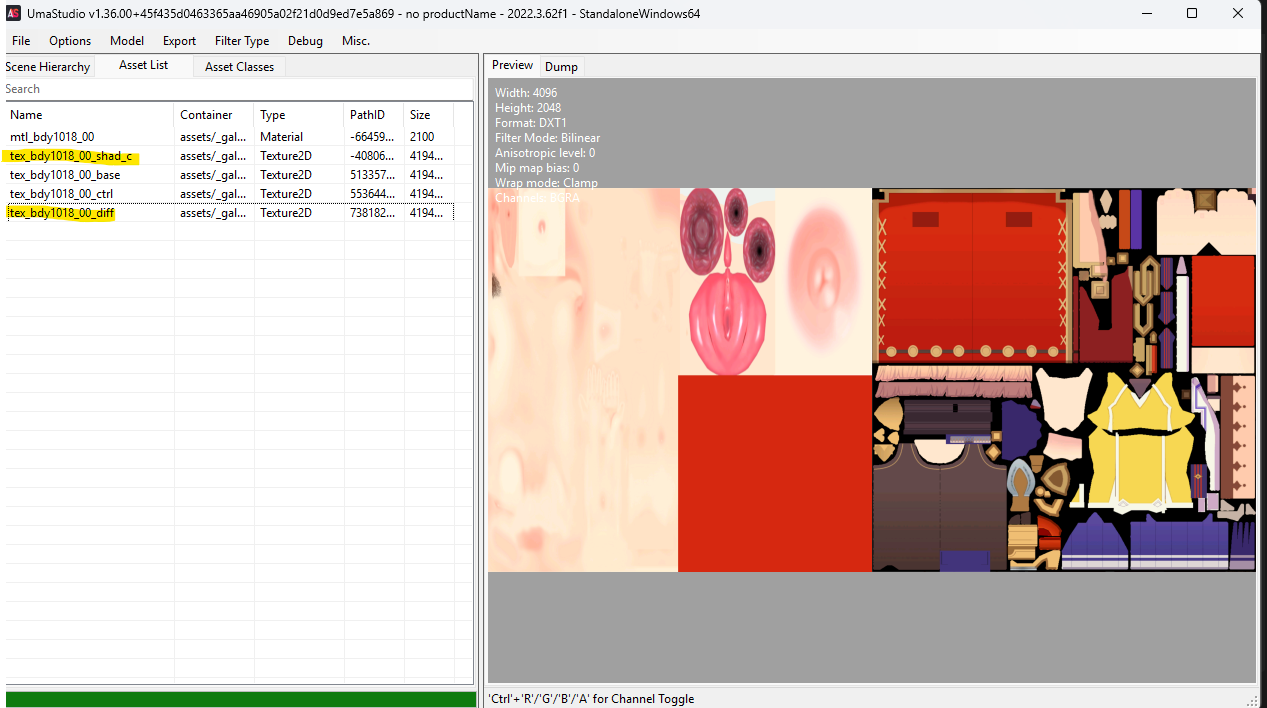Viewport: 1267px width, 708px height.
Task: Click the -40806... PathID cell
Action: pyautogui.click(x=370, y=156)
